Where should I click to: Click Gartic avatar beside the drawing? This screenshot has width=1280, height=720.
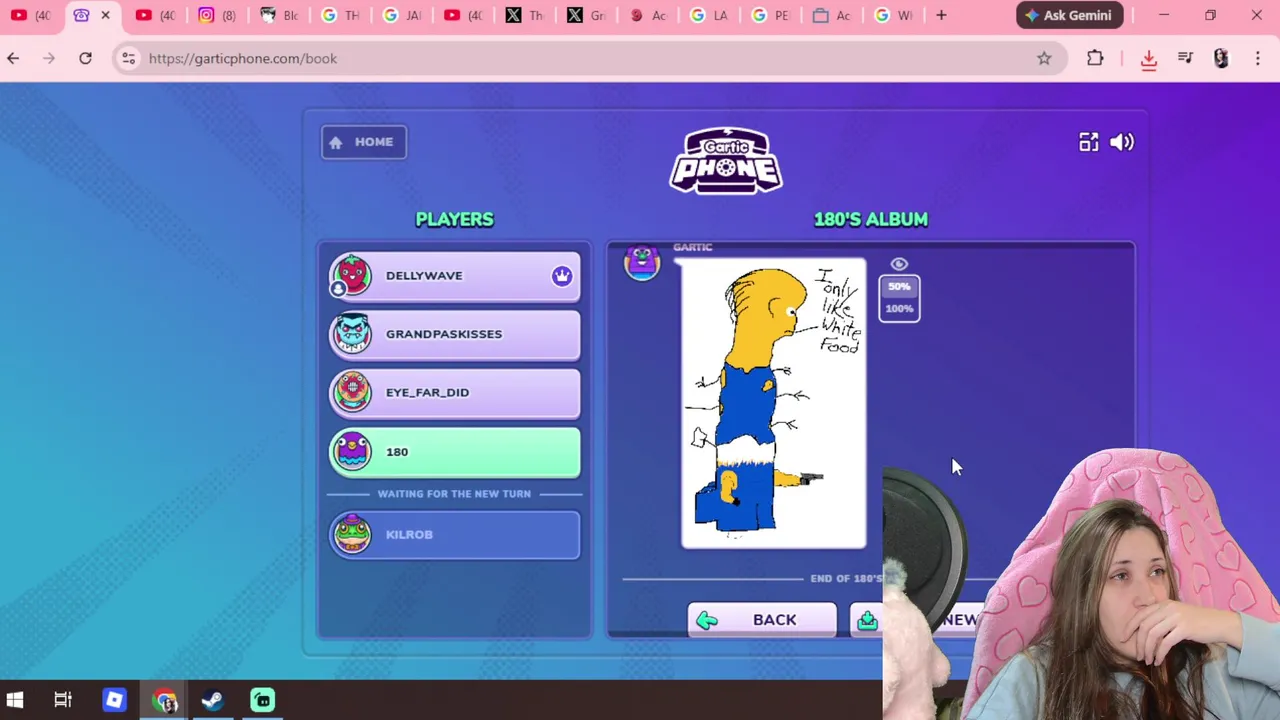pos(642,263)
